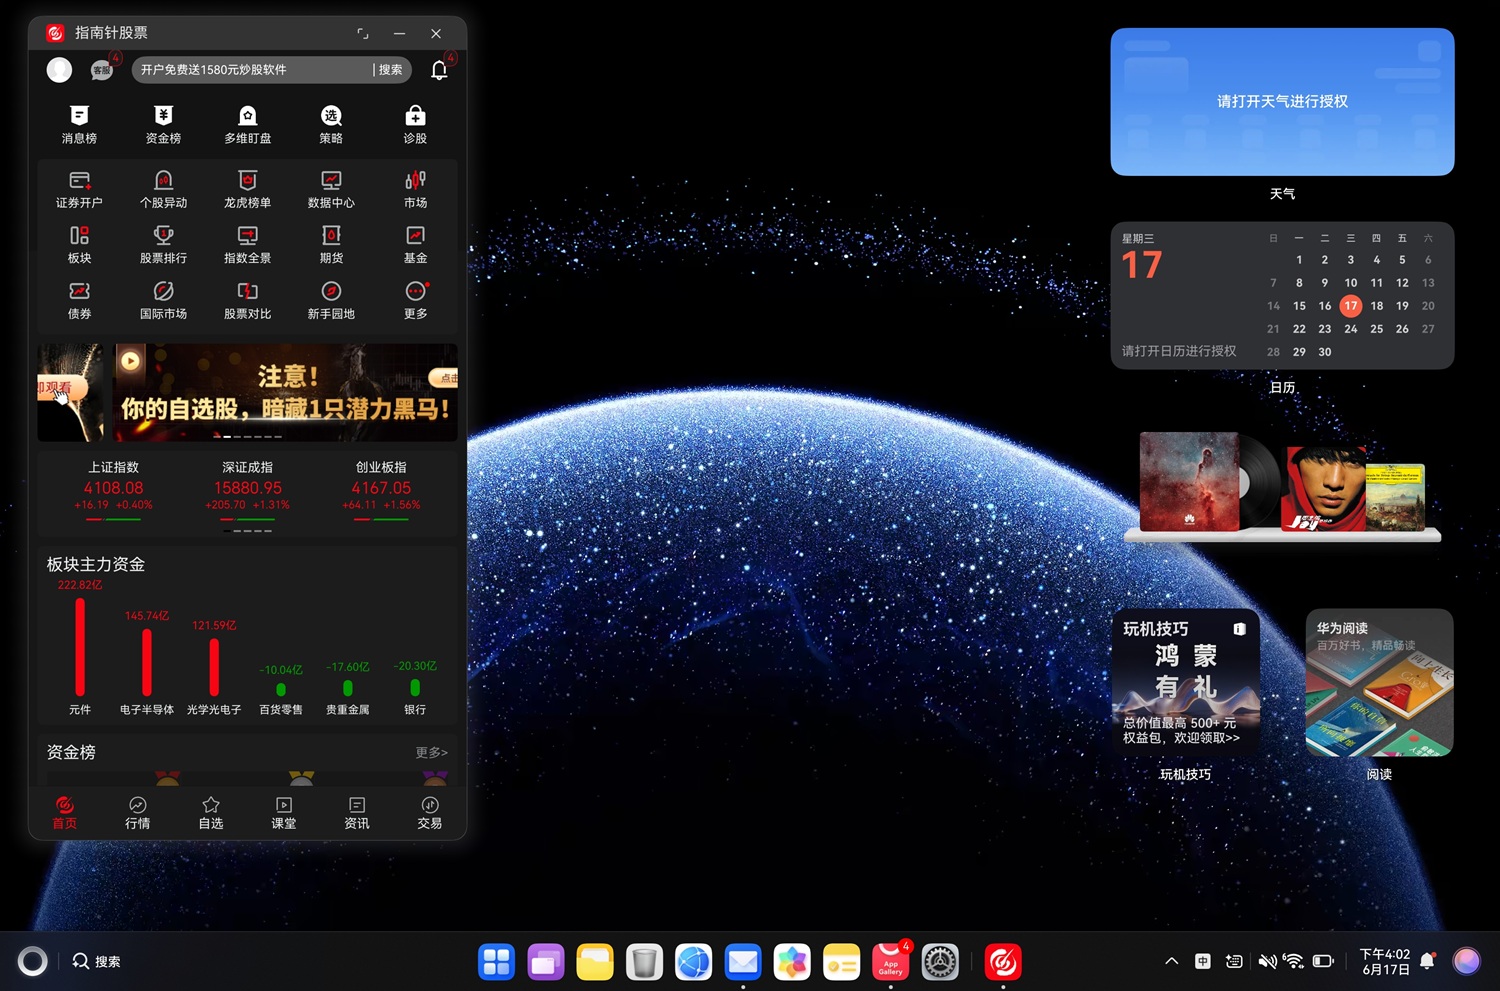The height and width of the screenshot is (991, 1500).
Task: Open 股票对比 stock comparison
Action: (247, 301)
